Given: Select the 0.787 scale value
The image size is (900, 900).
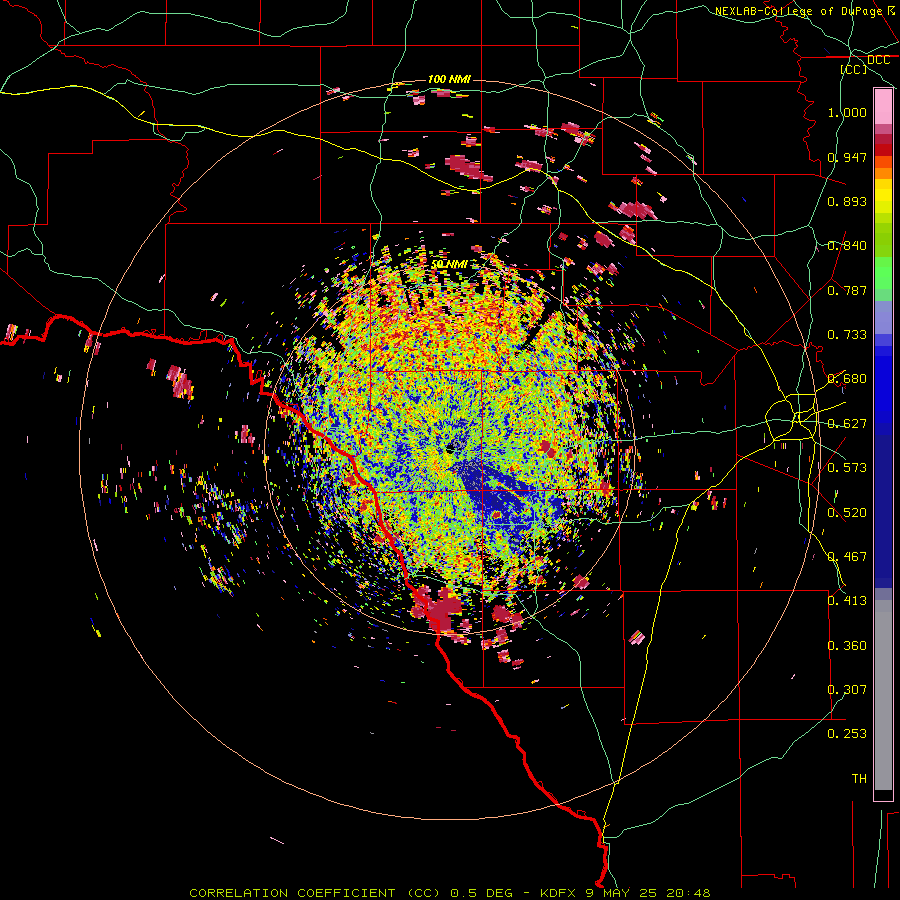Looking at the screenshot, I should (847, 290).
